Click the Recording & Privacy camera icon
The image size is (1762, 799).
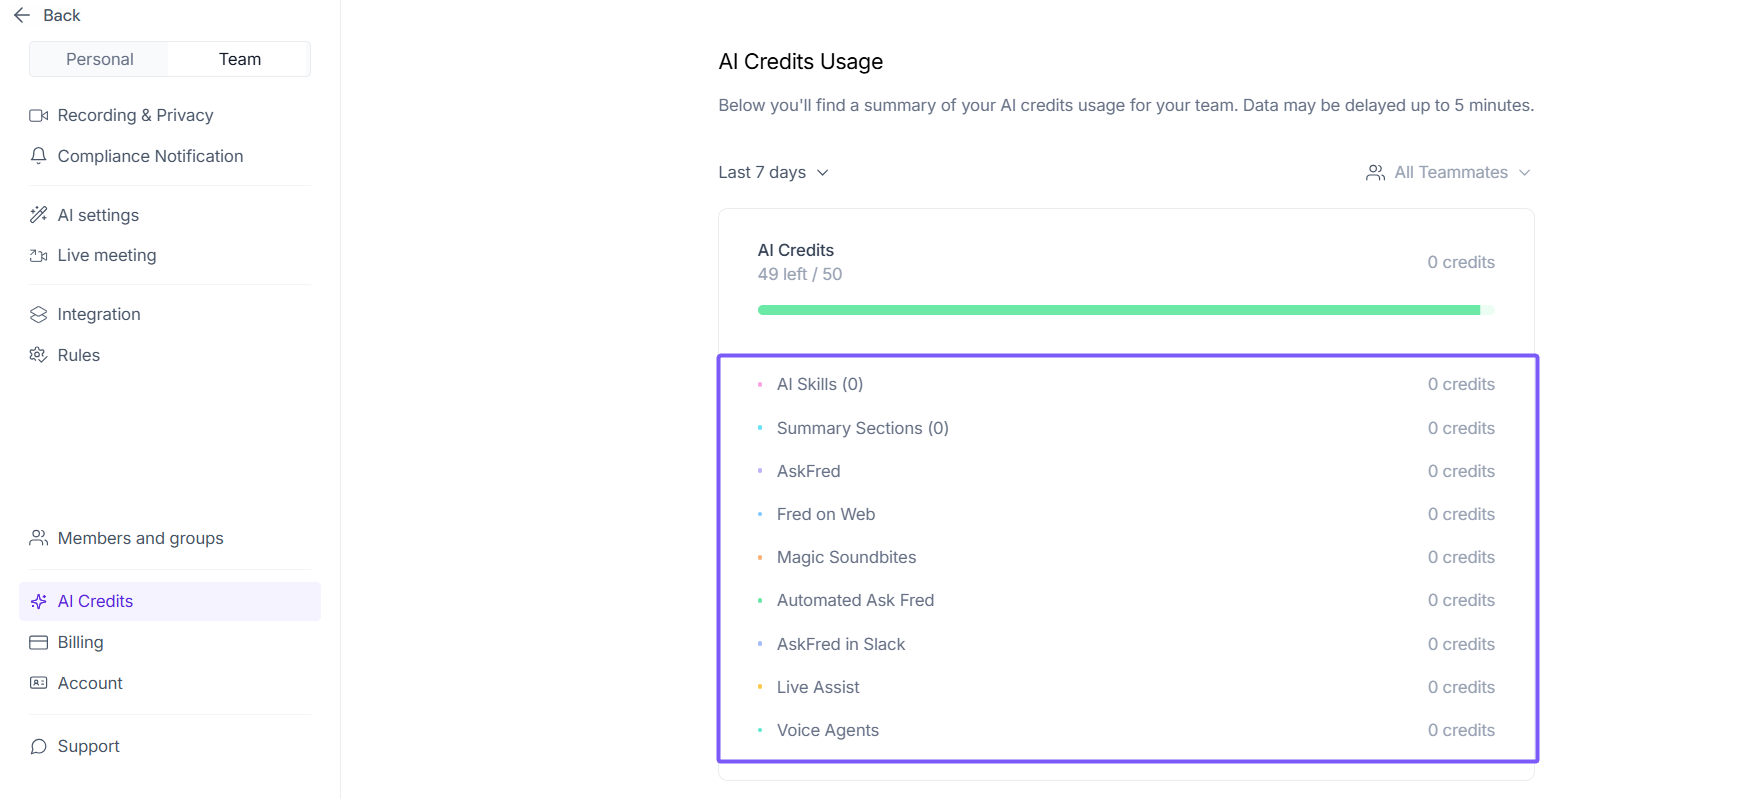(x=39, y=116)
